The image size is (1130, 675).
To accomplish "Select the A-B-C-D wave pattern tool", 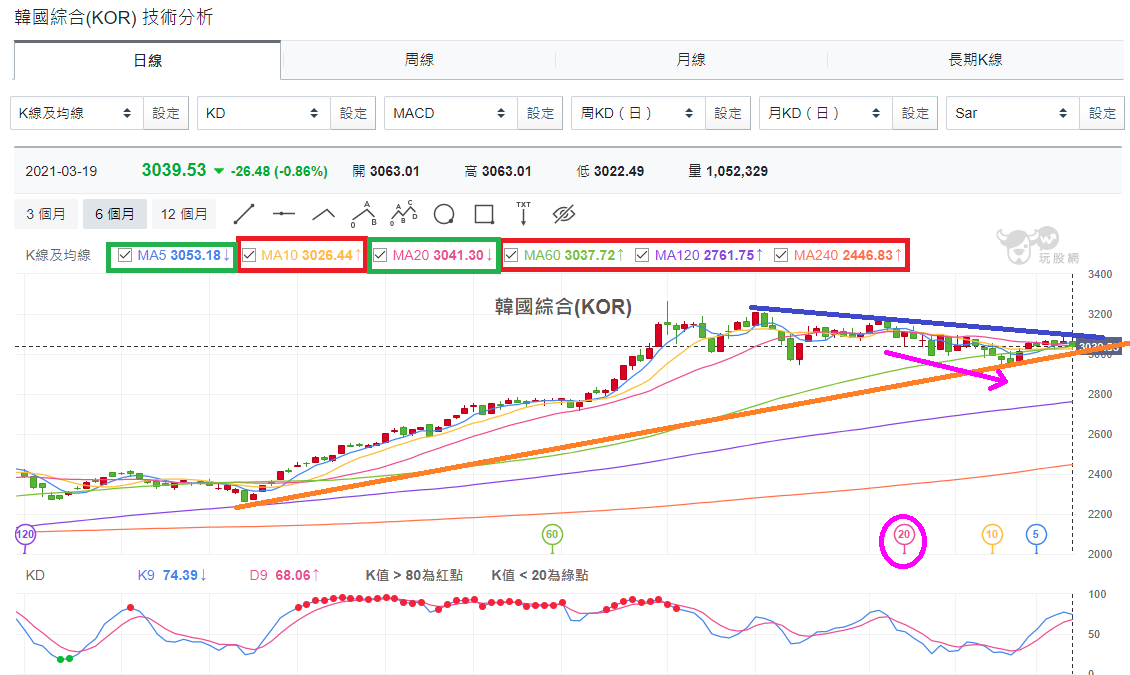I will 404,213.
